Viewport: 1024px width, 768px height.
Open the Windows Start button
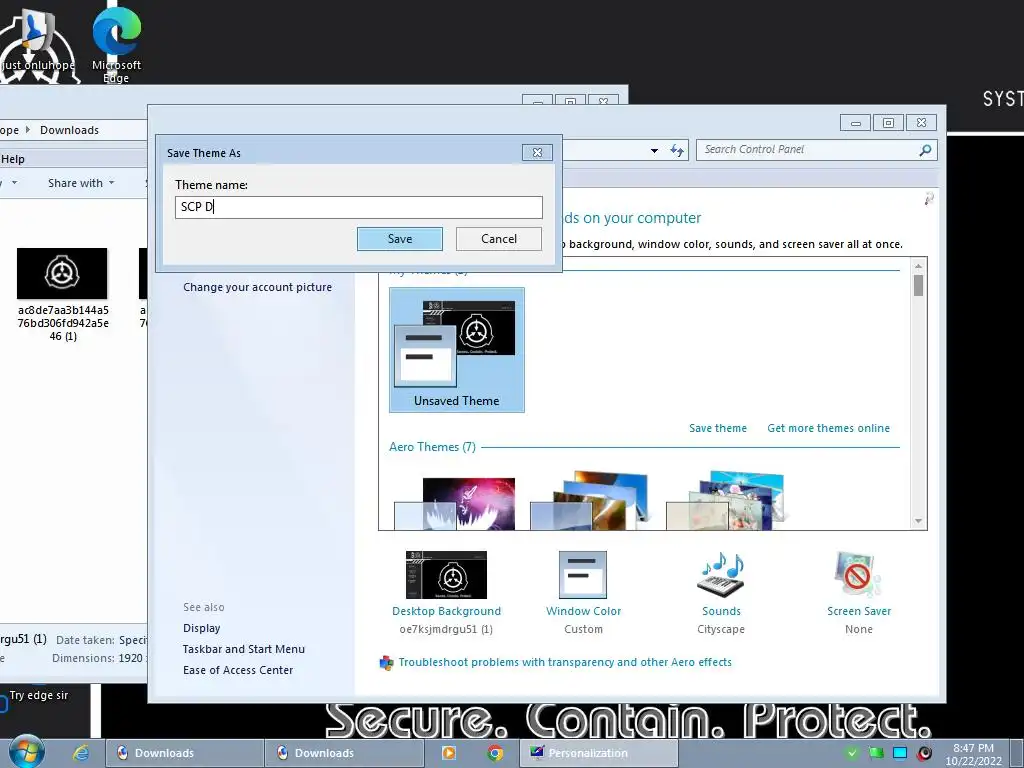27,752
